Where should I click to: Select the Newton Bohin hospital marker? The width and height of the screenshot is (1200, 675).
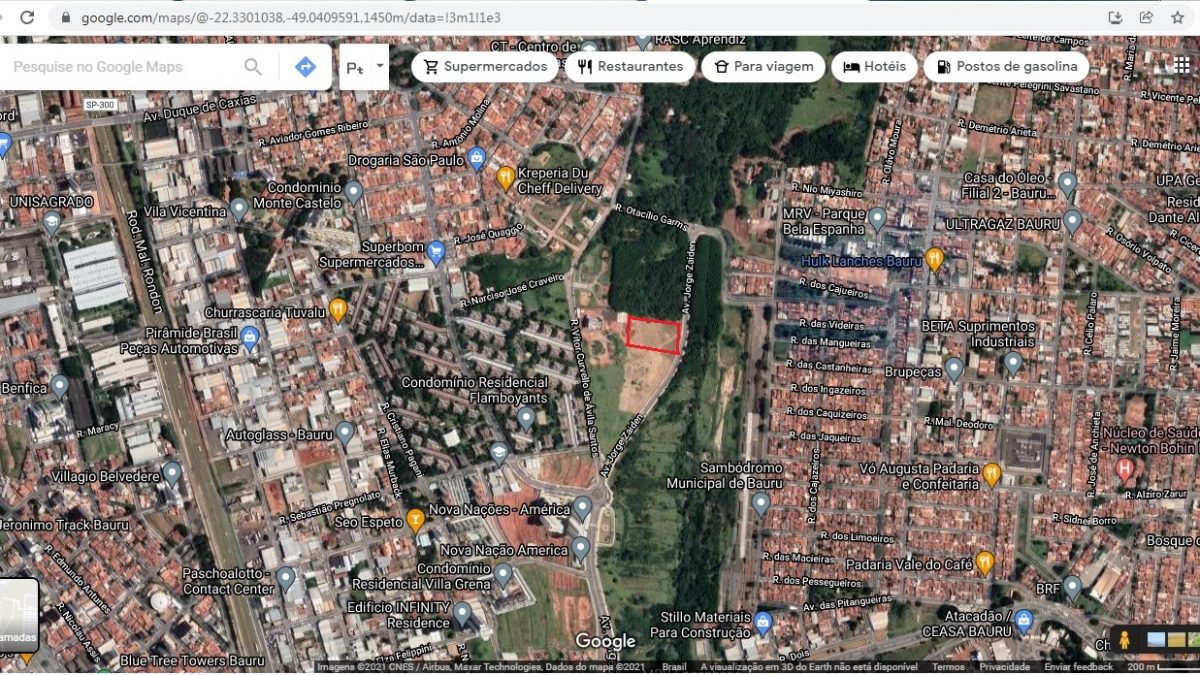click(x=1124, y=468)
